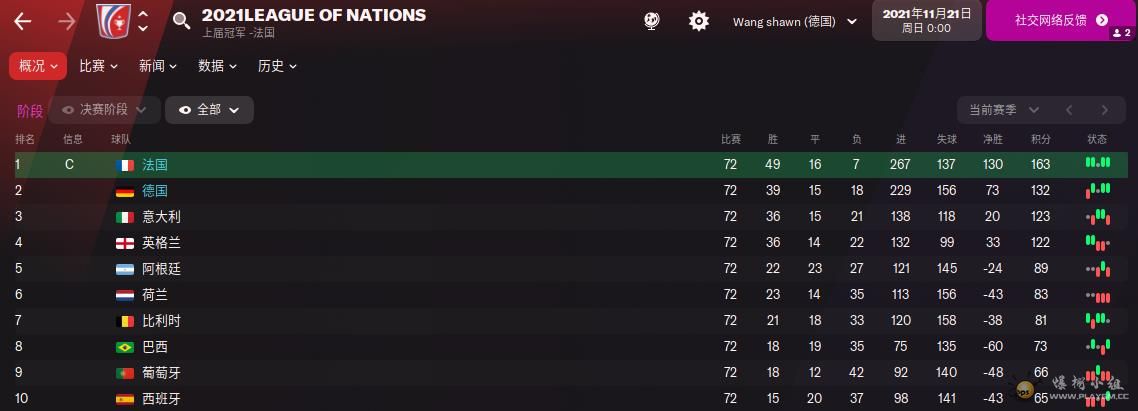1138x411 pixels.
Task: Click the online users icon
Action: pos(1121,33)
